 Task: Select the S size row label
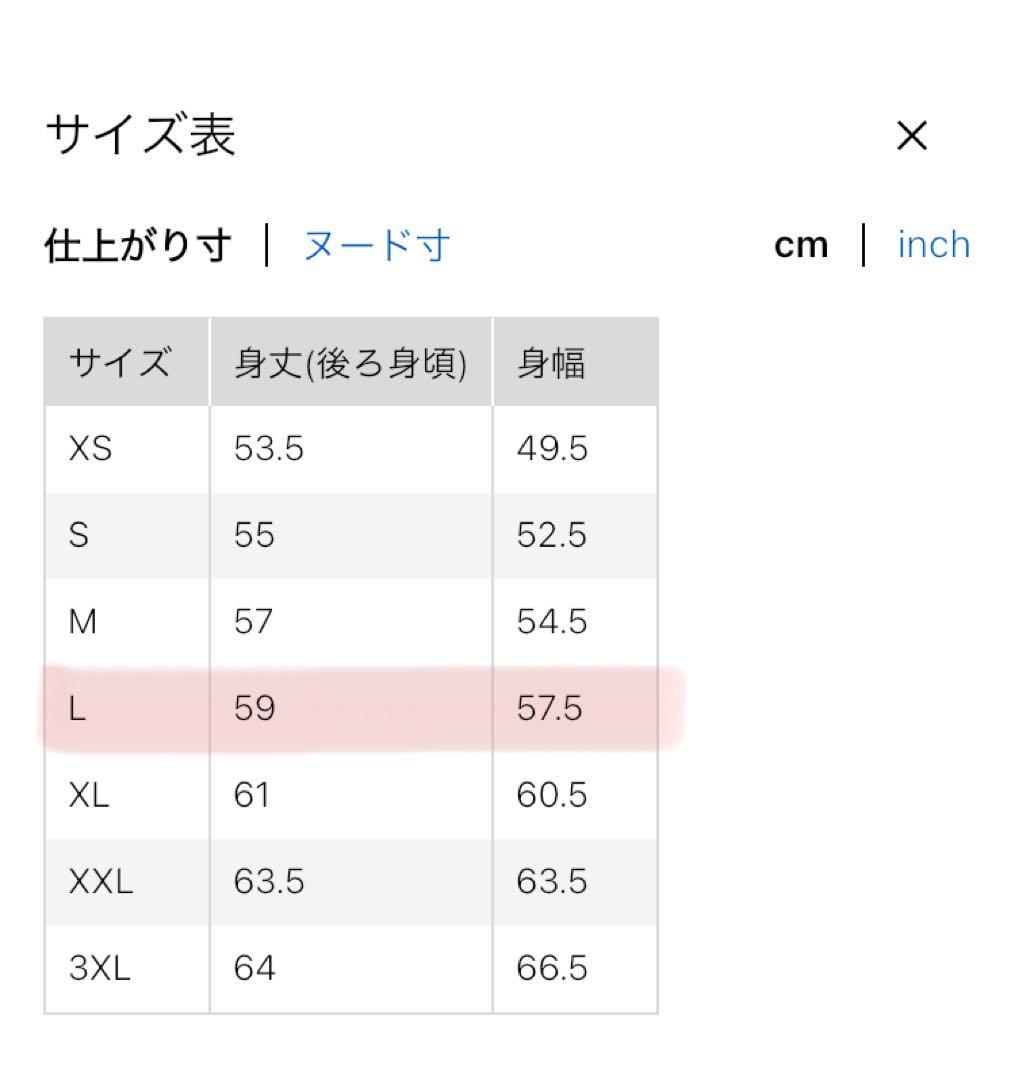(x=79, y=535)
